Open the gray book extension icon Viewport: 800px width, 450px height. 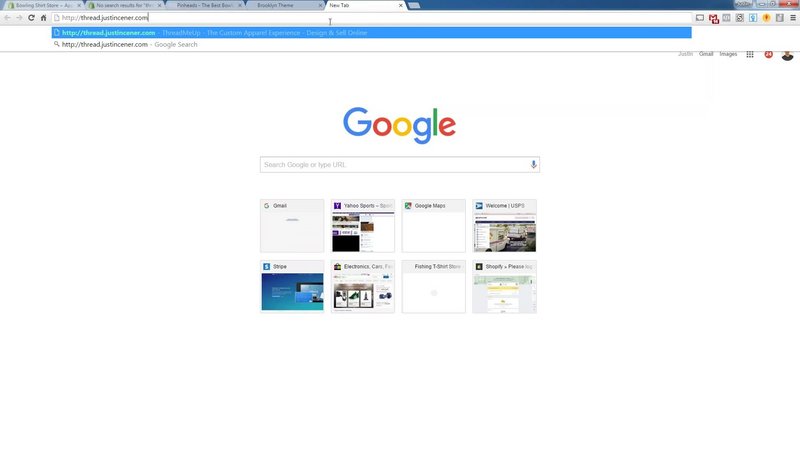tap(727, 18)
